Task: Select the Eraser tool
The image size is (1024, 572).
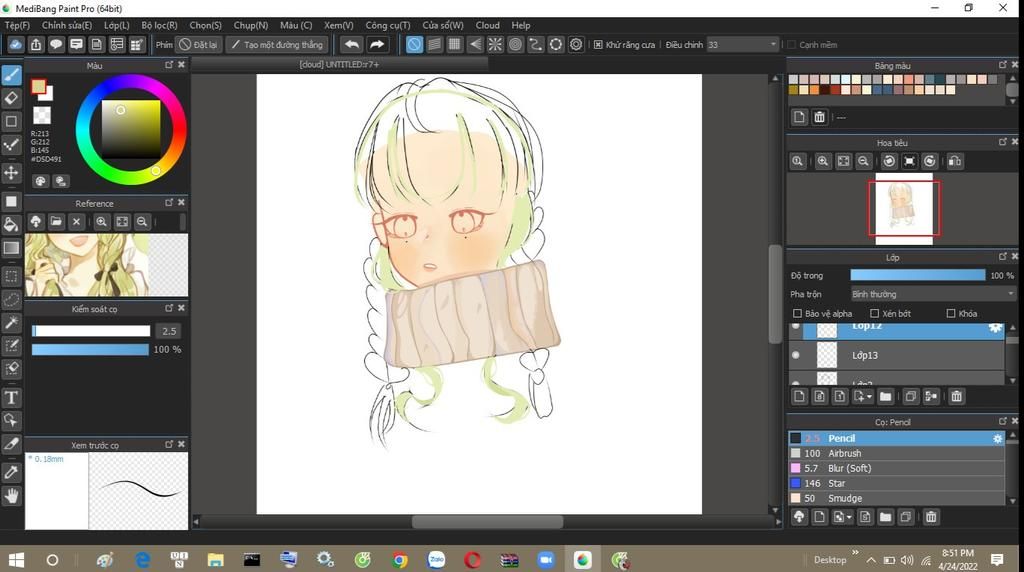Action: (11, 99)
